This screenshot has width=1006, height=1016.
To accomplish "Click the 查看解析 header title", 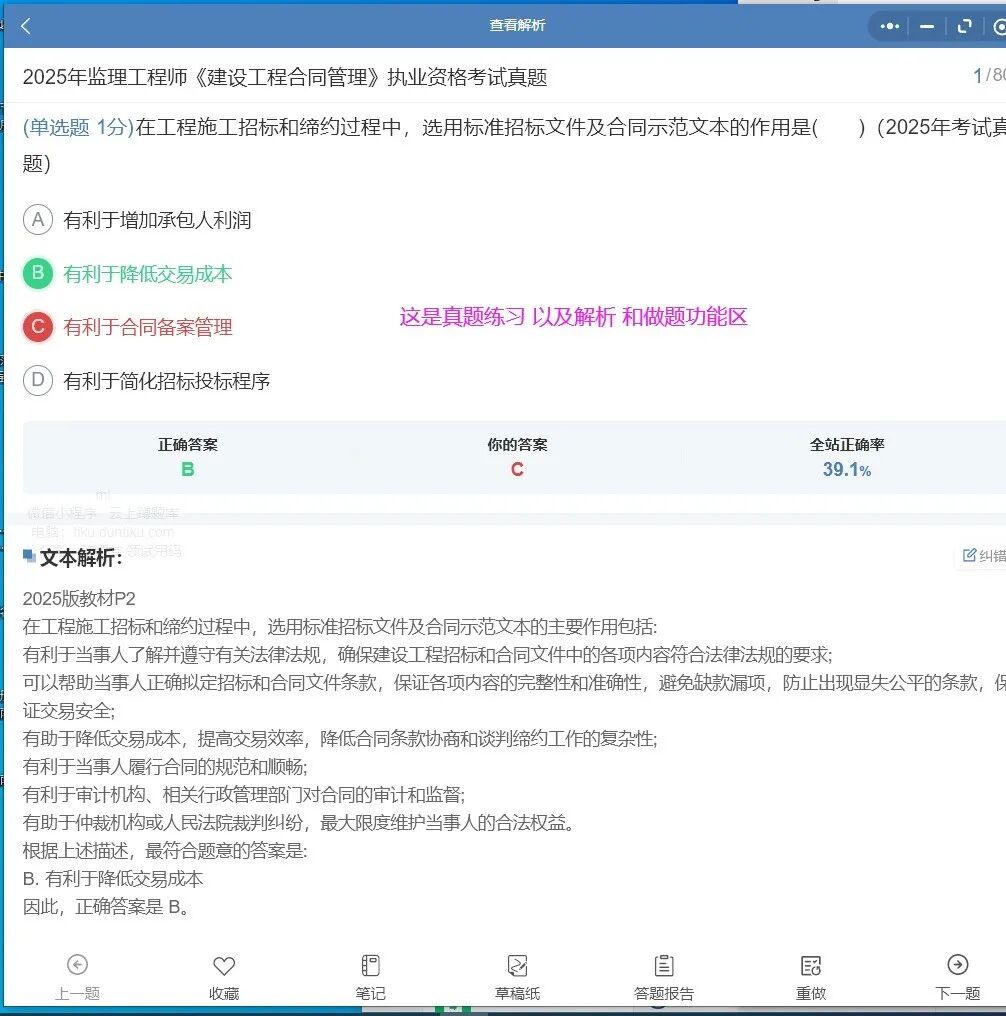I will (x=518, y=25).
